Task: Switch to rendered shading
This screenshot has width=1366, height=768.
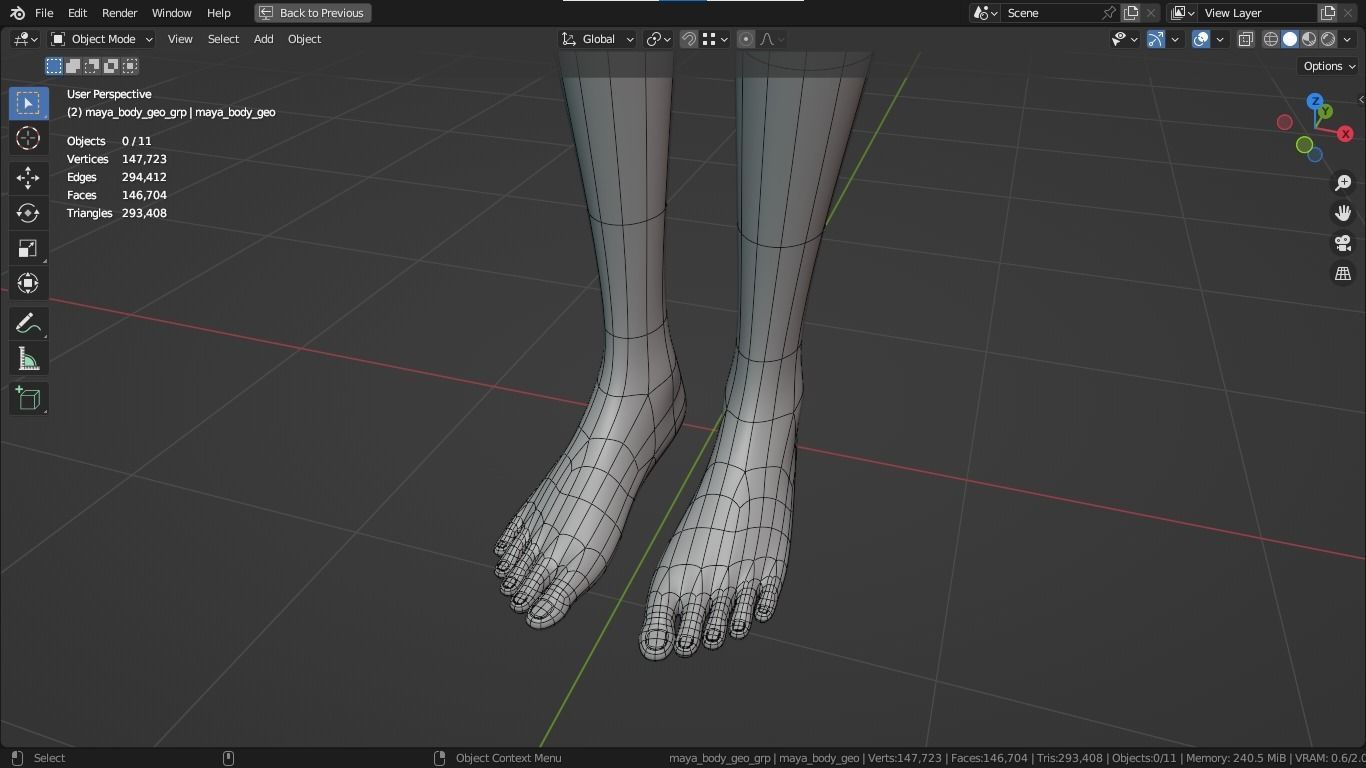Action: 1328,39
